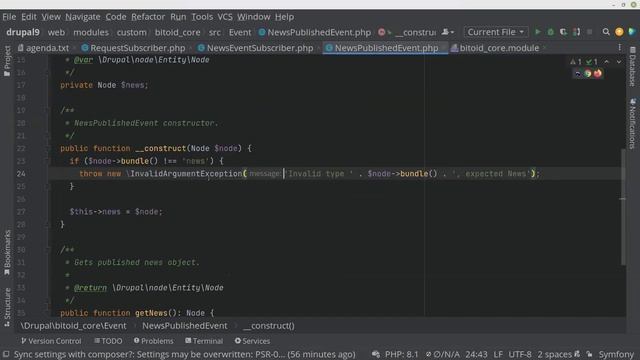This screenshot has height=360, width=640.
Task: Open the Help menu
Action: tap(284, 17)
